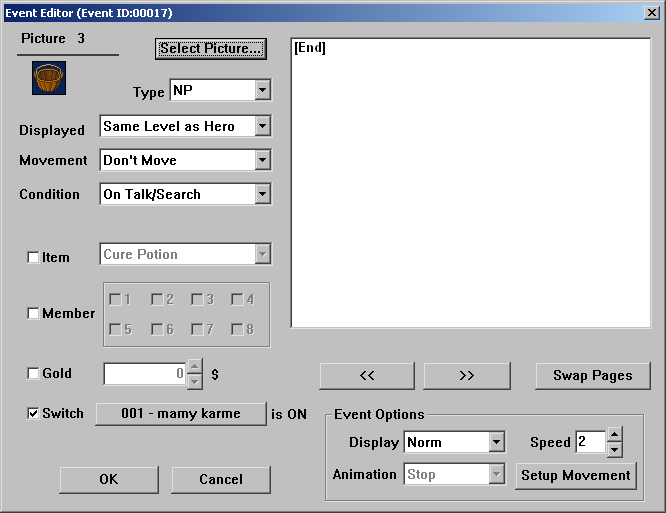The width and height of the screenshot is (666, 513).
Task: Click the Swap Pages button
Action: pyautogui.click(x=593, y=375)
